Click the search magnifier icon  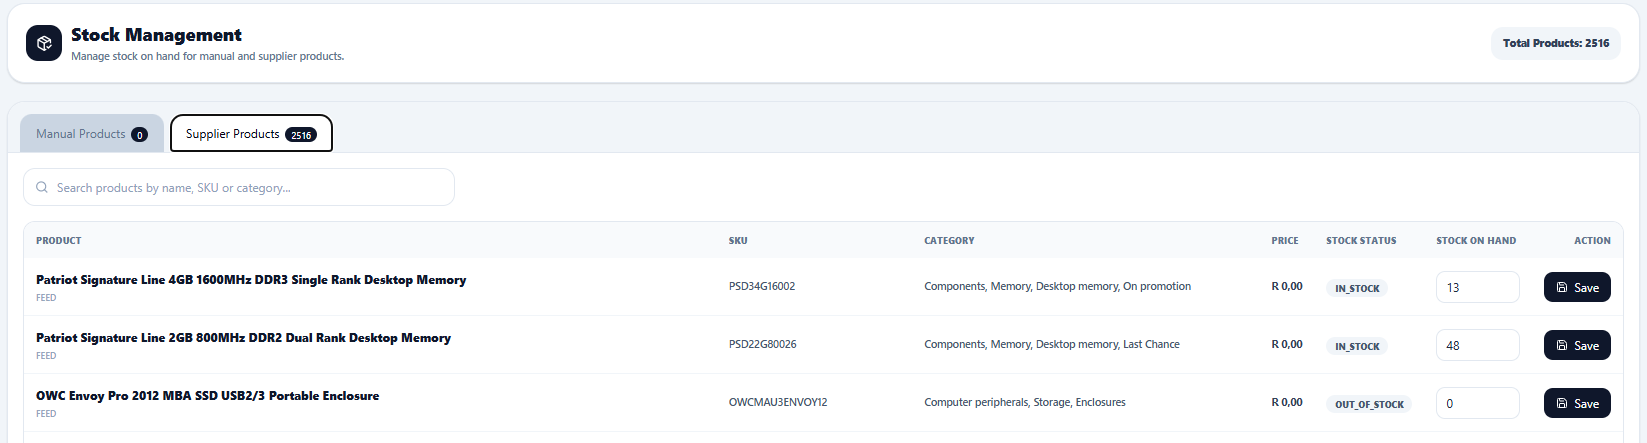coord(42,187)
